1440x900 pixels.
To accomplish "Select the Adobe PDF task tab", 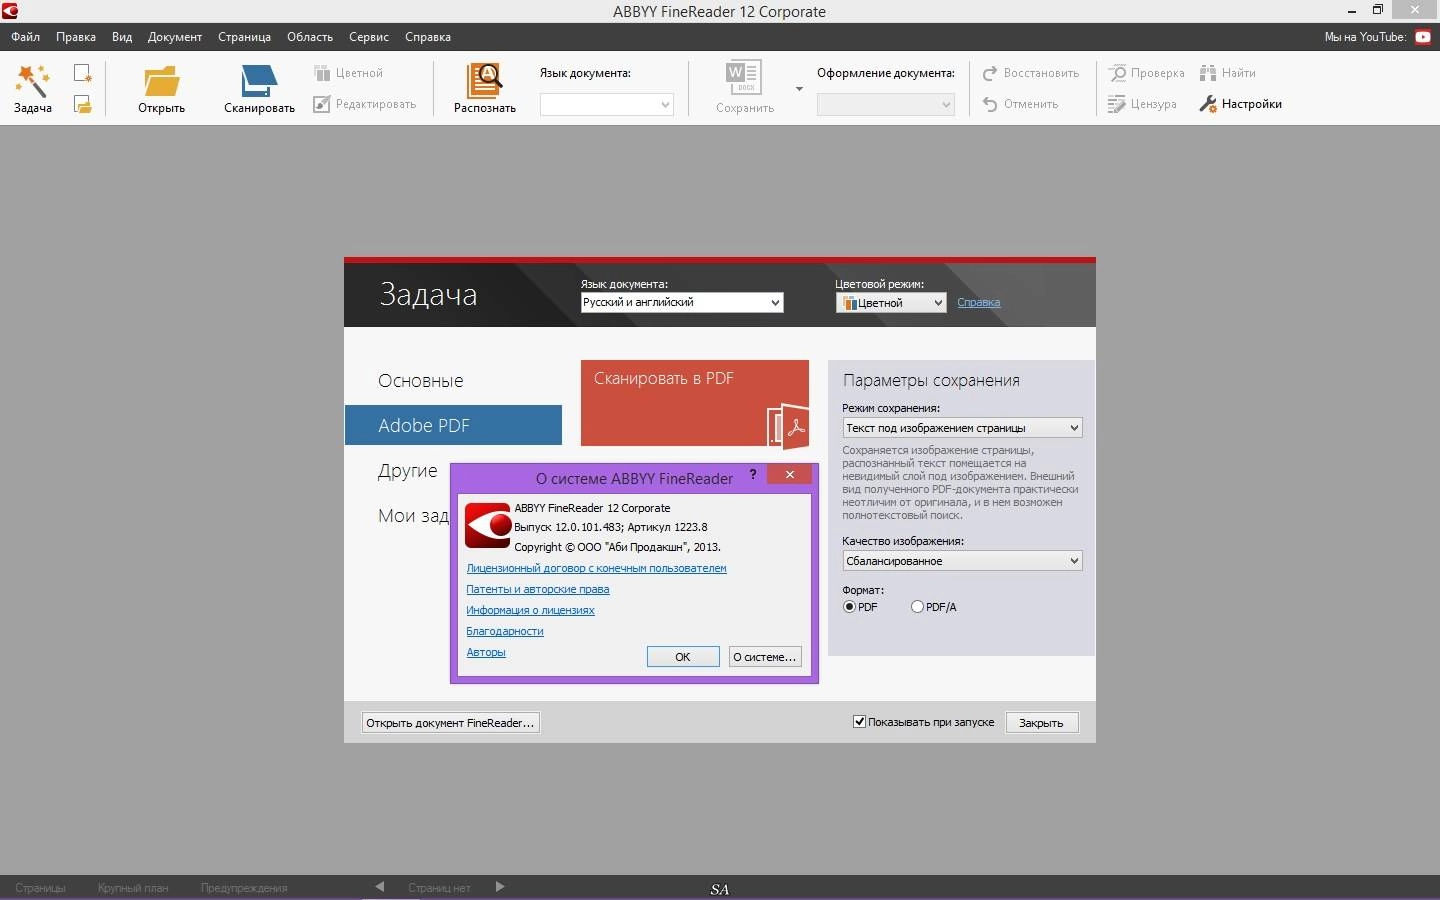I will pyautogui.click(x=453, y=425).
